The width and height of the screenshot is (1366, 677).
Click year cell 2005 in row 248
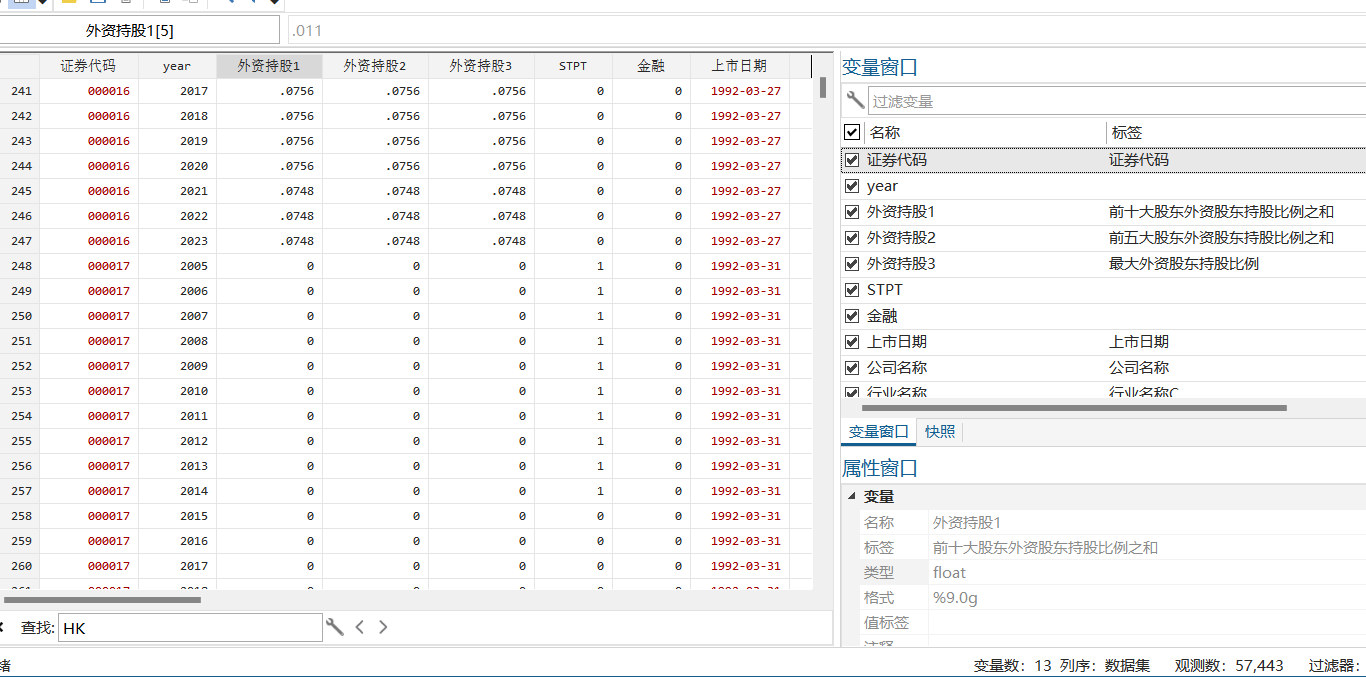click(177, 266)
